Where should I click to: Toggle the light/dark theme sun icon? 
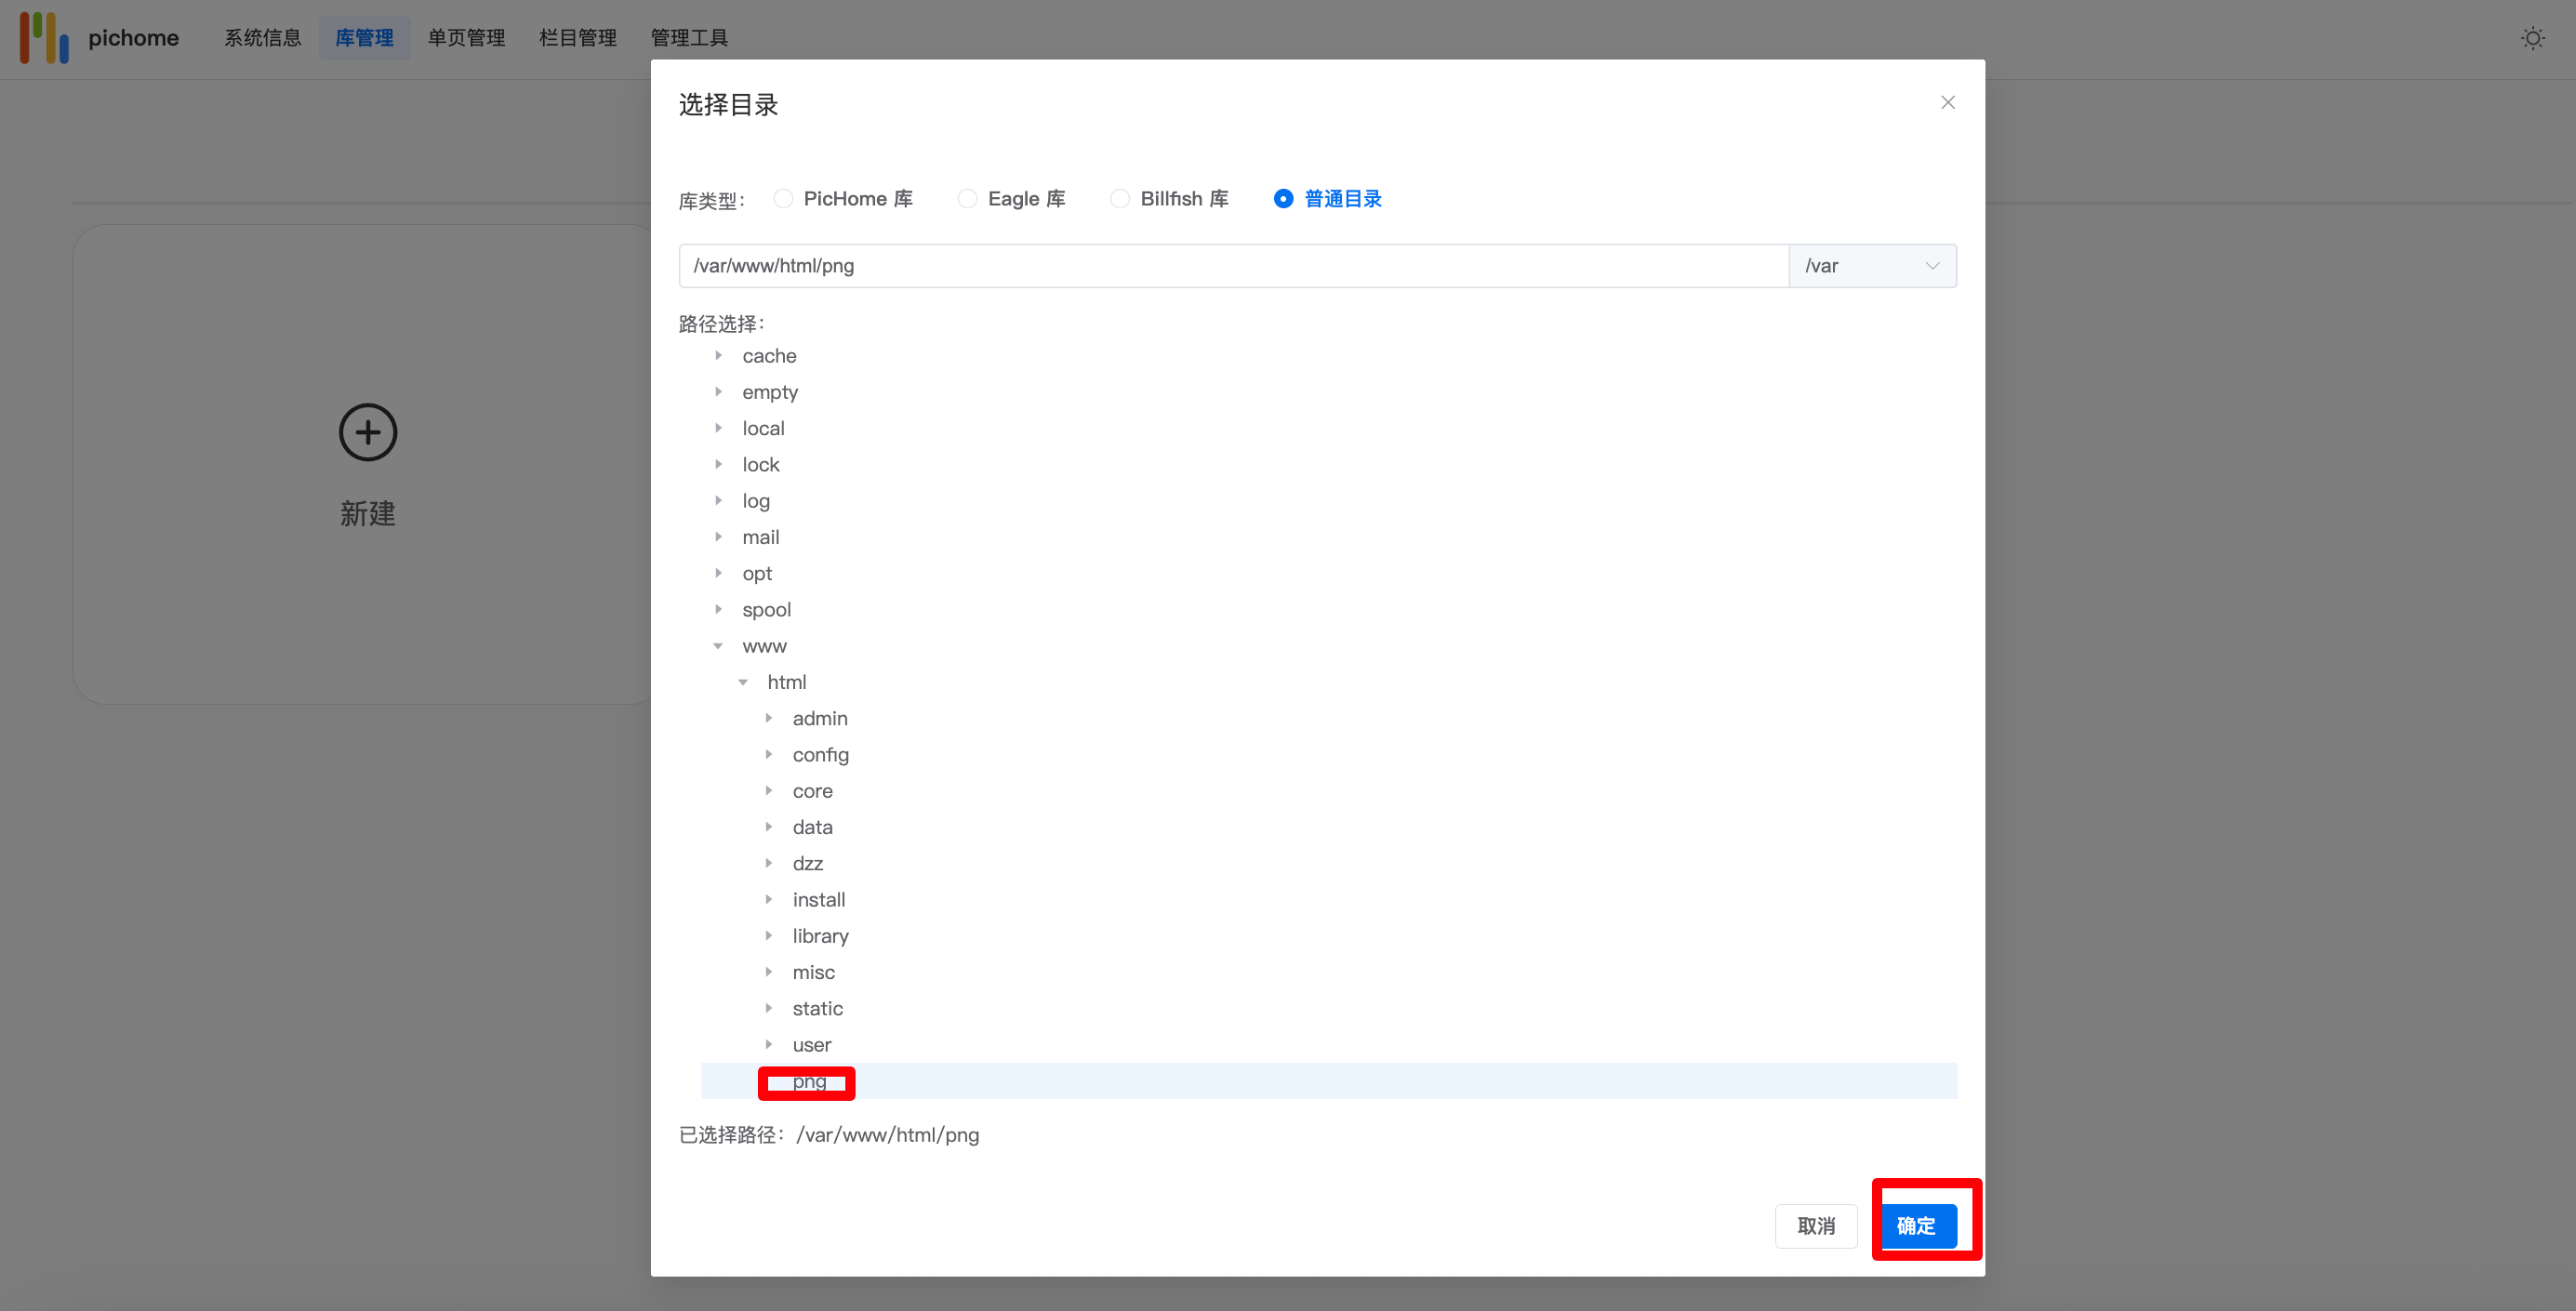(x=2532, y=38)
